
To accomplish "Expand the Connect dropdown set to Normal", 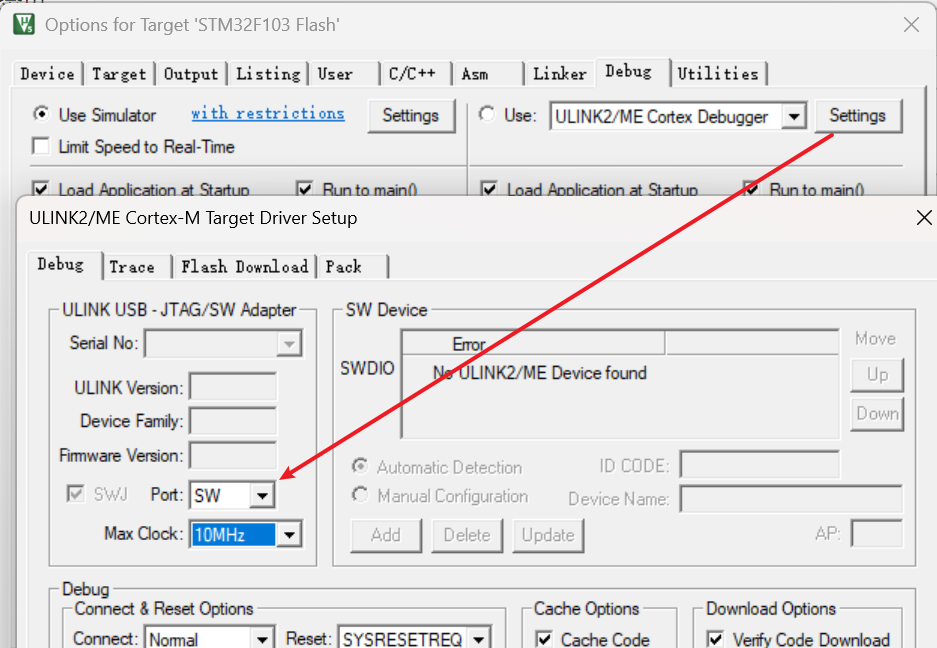I will [x=262, y=639].
